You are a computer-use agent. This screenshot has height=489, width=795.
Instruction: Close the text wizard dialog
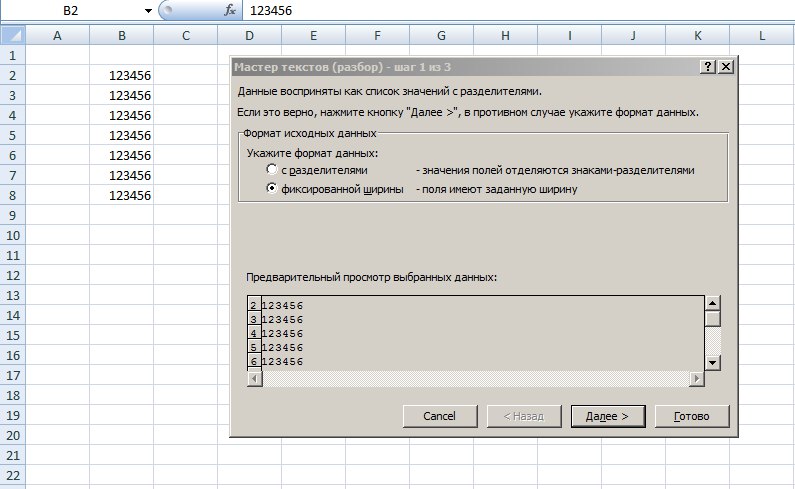[x=726, y=66]
